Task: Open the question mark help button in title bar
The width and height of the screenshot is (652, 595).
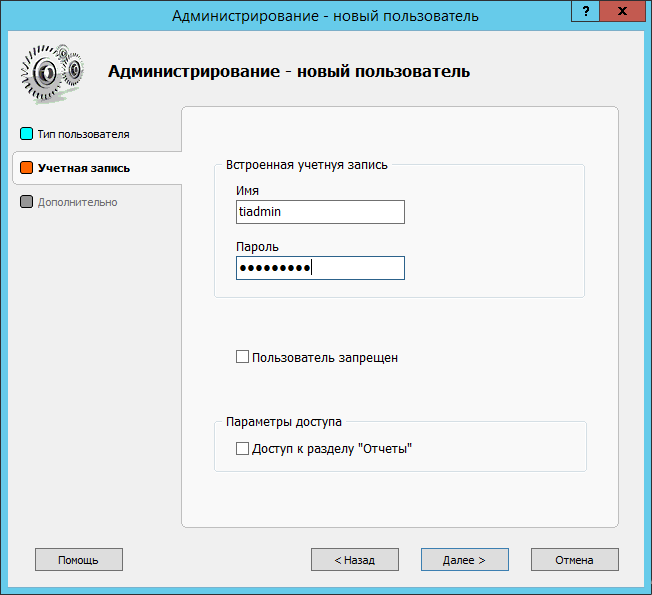Action: click(585, 11)
